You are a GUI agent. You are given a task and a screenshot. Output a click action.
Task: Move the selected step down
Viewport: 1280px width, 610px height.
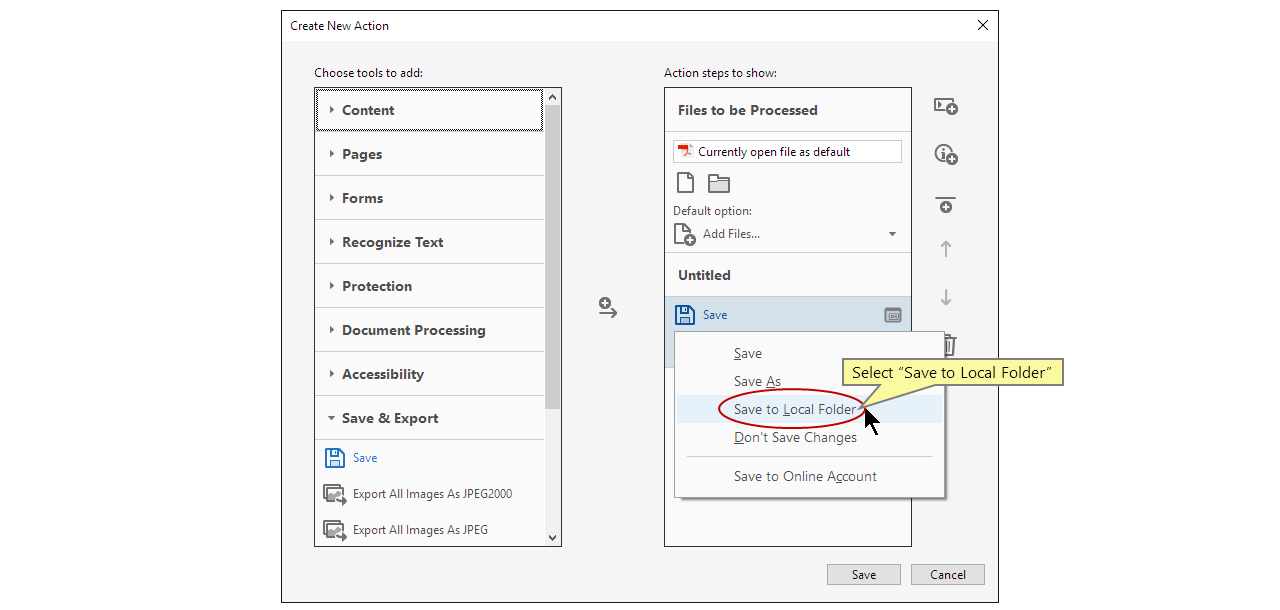coord(945,296)
